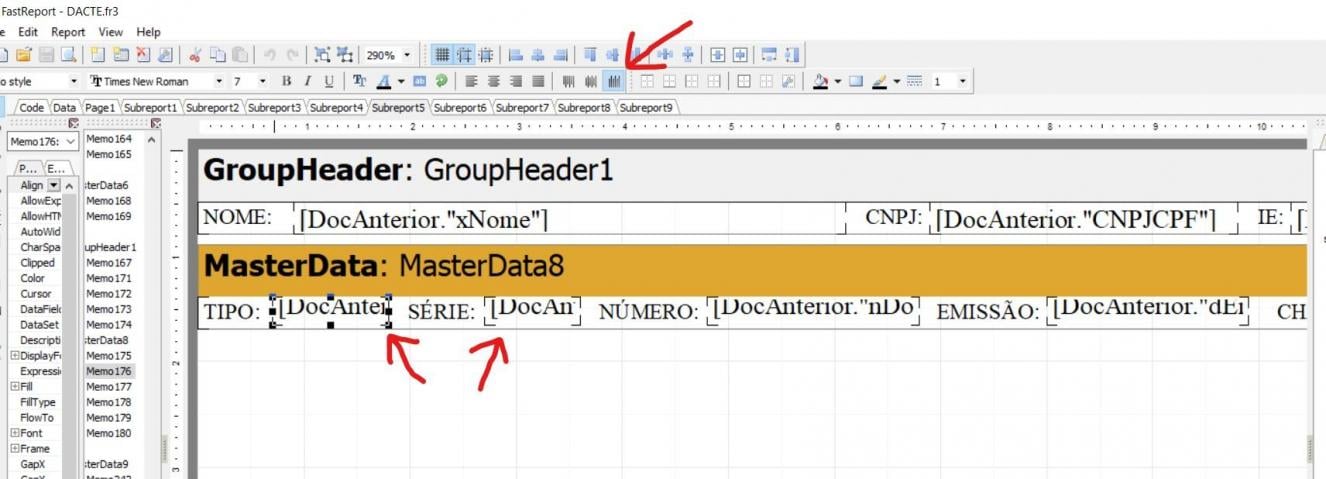This screenshot has height=479, width=1326.
Task: Group selected objects icon
Action: pyautogui.click(x=322, y=55)
